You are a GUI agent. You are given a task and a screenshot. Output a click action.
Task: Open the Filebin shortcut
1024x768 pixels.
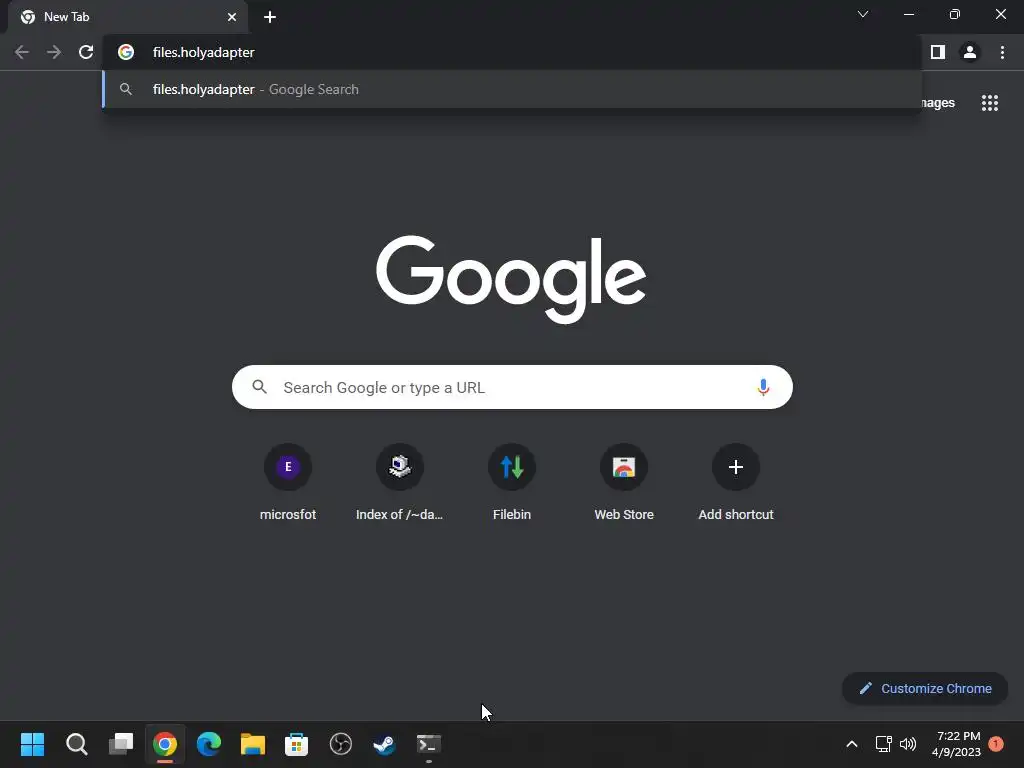pos(511,483)
